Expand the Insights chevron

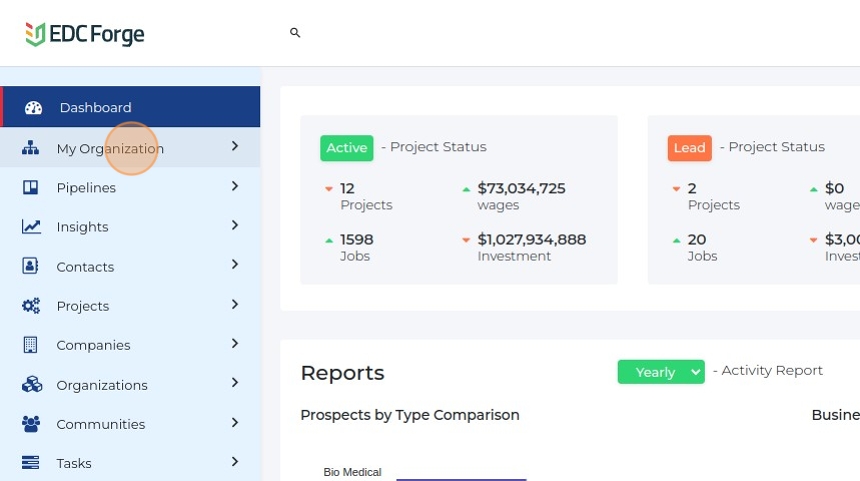click(x=235, y=225)
